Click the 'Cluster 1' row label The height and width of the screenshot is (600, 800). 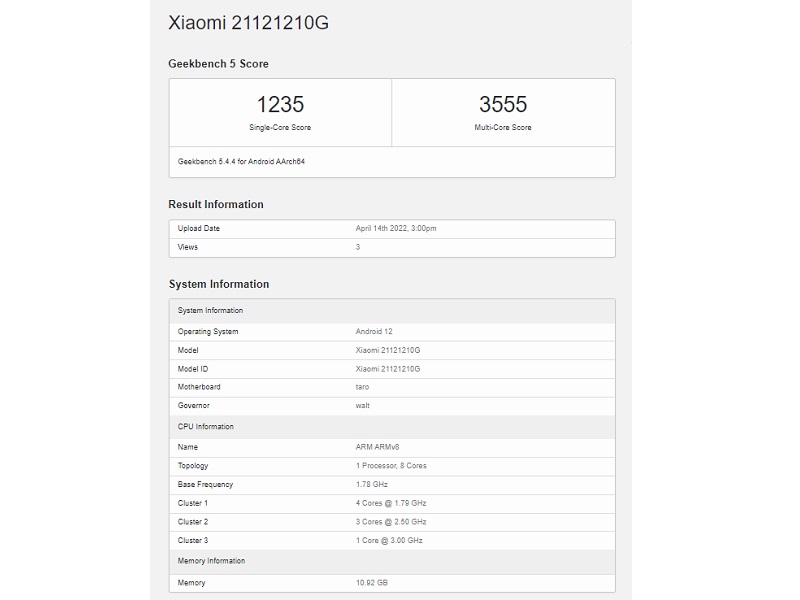tap(193, 504)
